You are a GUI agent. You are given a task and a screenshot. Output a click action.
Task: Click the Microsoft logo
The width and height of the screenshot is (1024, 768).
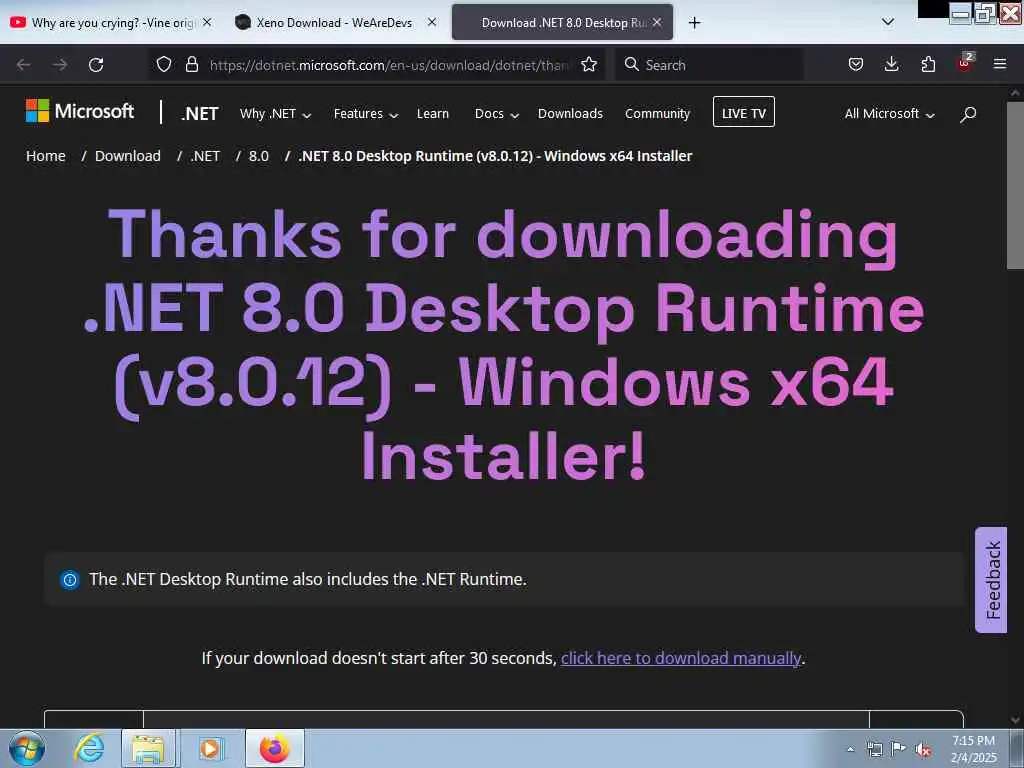coord(80,111)
